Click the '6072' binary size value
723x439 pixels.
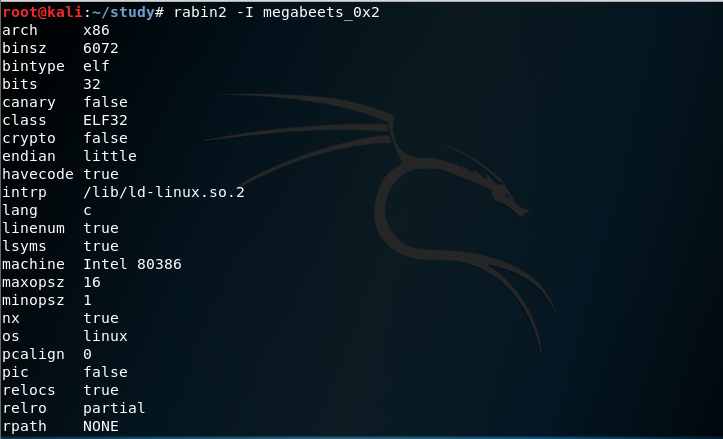pyautogui.click(x=101, y=48)
